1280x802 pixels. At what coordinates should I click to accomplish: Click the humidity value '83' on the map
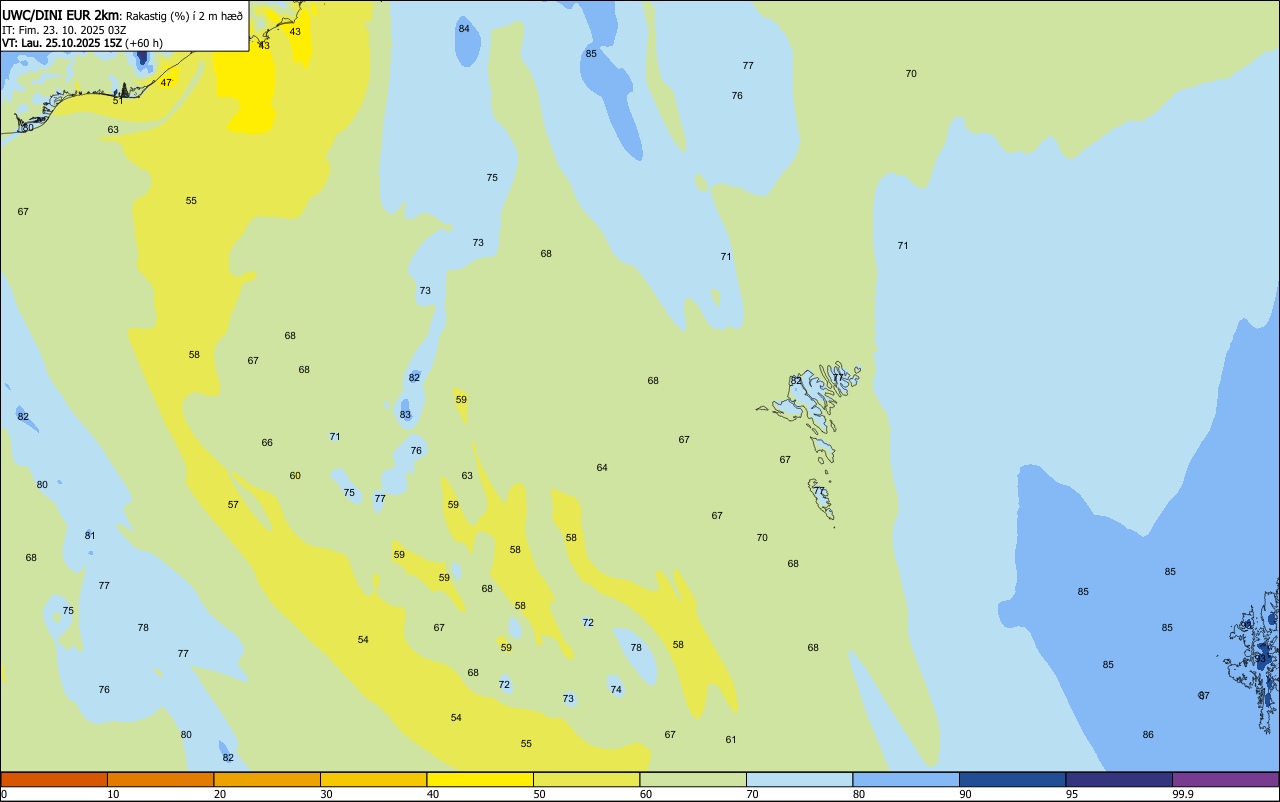405,414
